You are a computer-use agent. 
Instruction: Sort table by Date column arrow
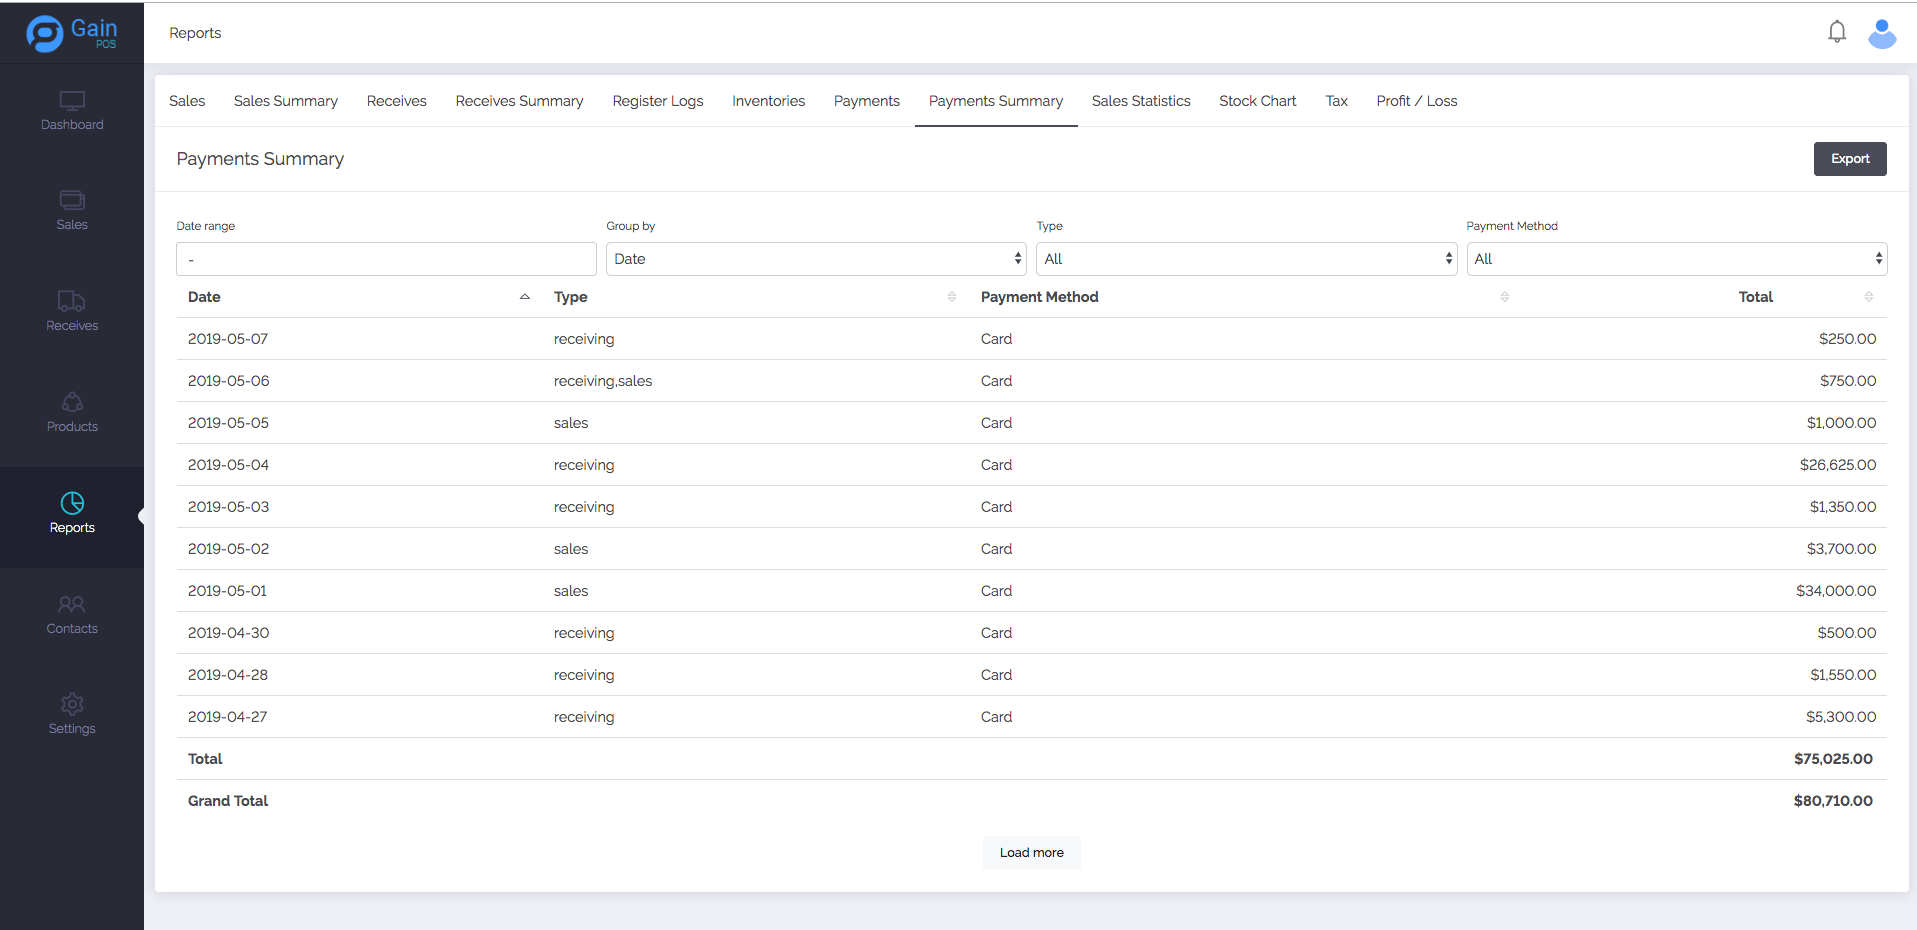(x=524, y=297)
